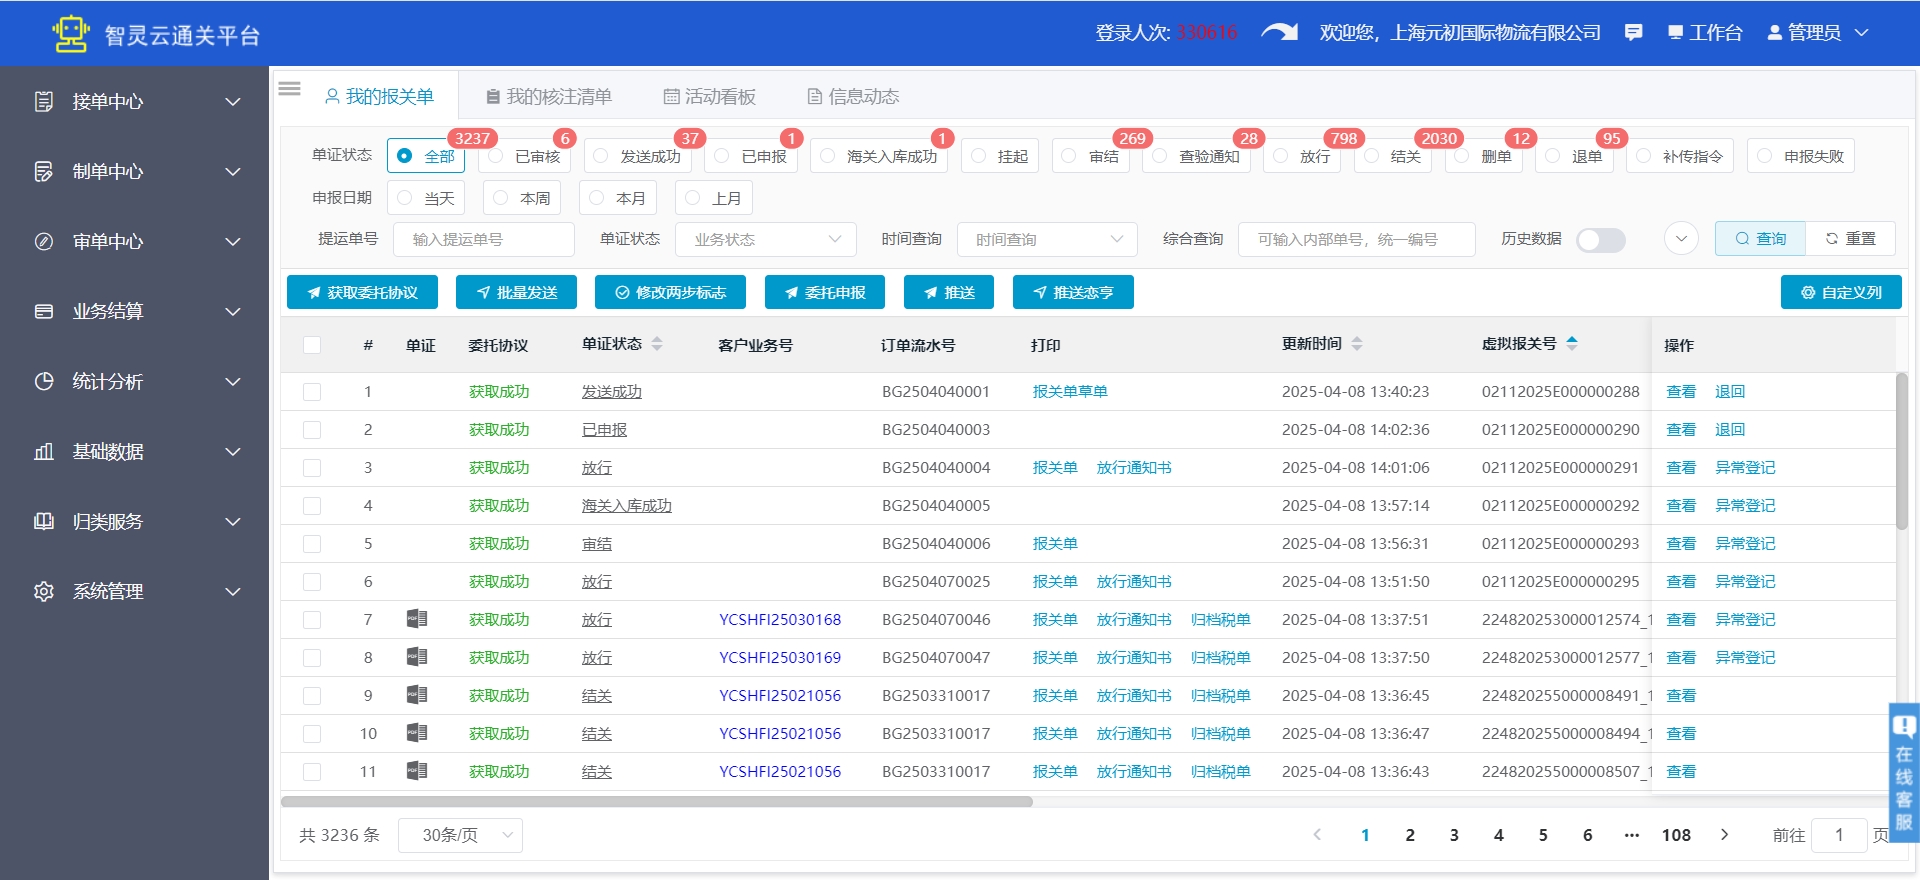
Task: Click the 统计分析 sidebar icon
Action: tap(44, 381)
